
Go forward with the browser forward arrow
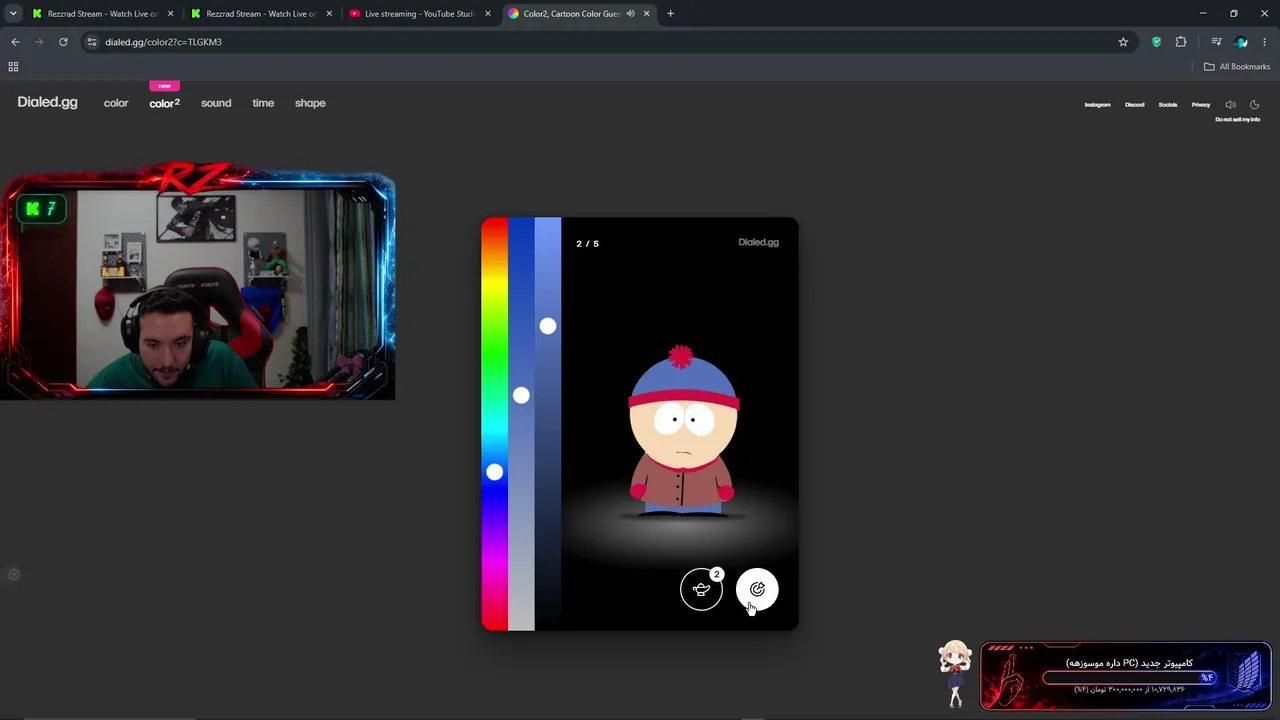(x=39, y=42)
